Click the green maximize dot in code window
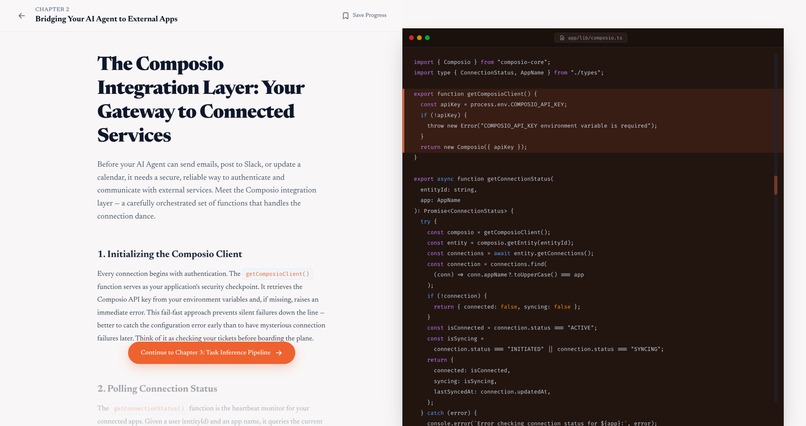Image resolution: width=806 pixels, height=426 pixels. click(x=427, y=38)
